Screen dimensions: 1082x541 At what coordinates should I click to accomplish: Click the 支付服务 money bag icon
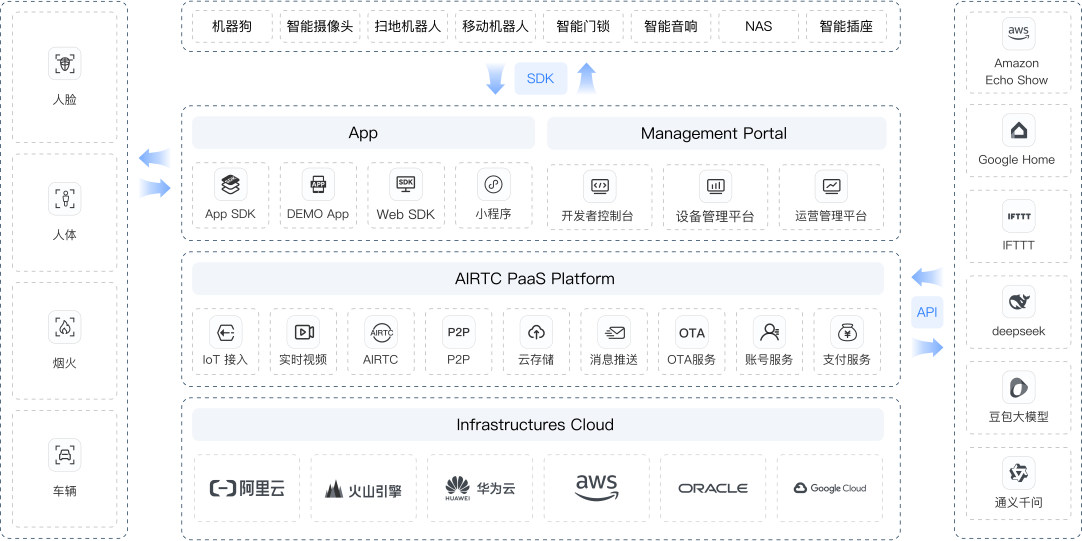pyautogui.click(x=847, y=333)
